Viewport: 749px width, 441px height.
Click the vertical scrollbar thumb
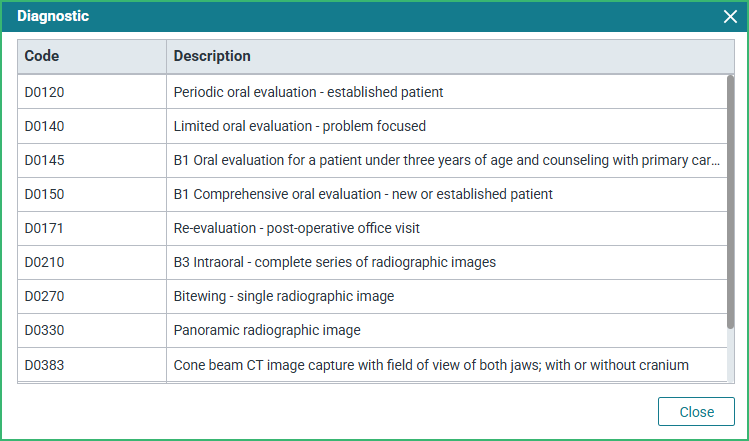point(730,202)
